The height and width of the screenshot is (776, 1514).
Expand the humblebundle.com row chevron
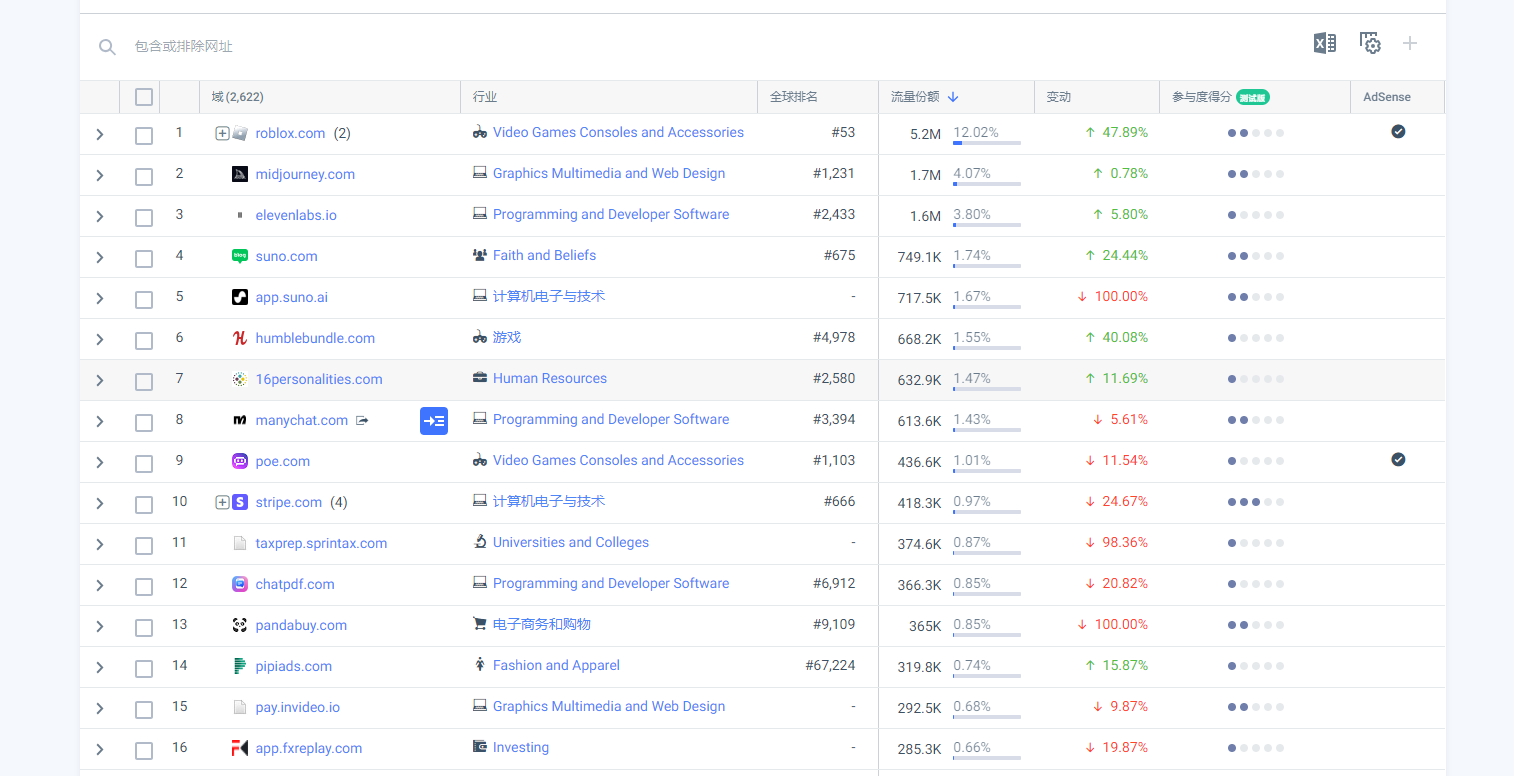(100, 339)
